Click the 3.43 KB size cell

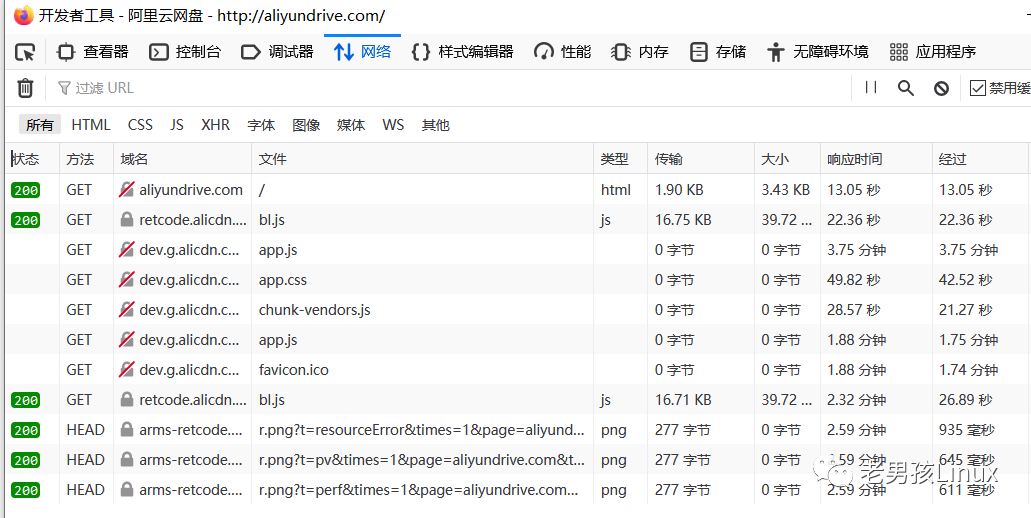(x=786, y=191)
